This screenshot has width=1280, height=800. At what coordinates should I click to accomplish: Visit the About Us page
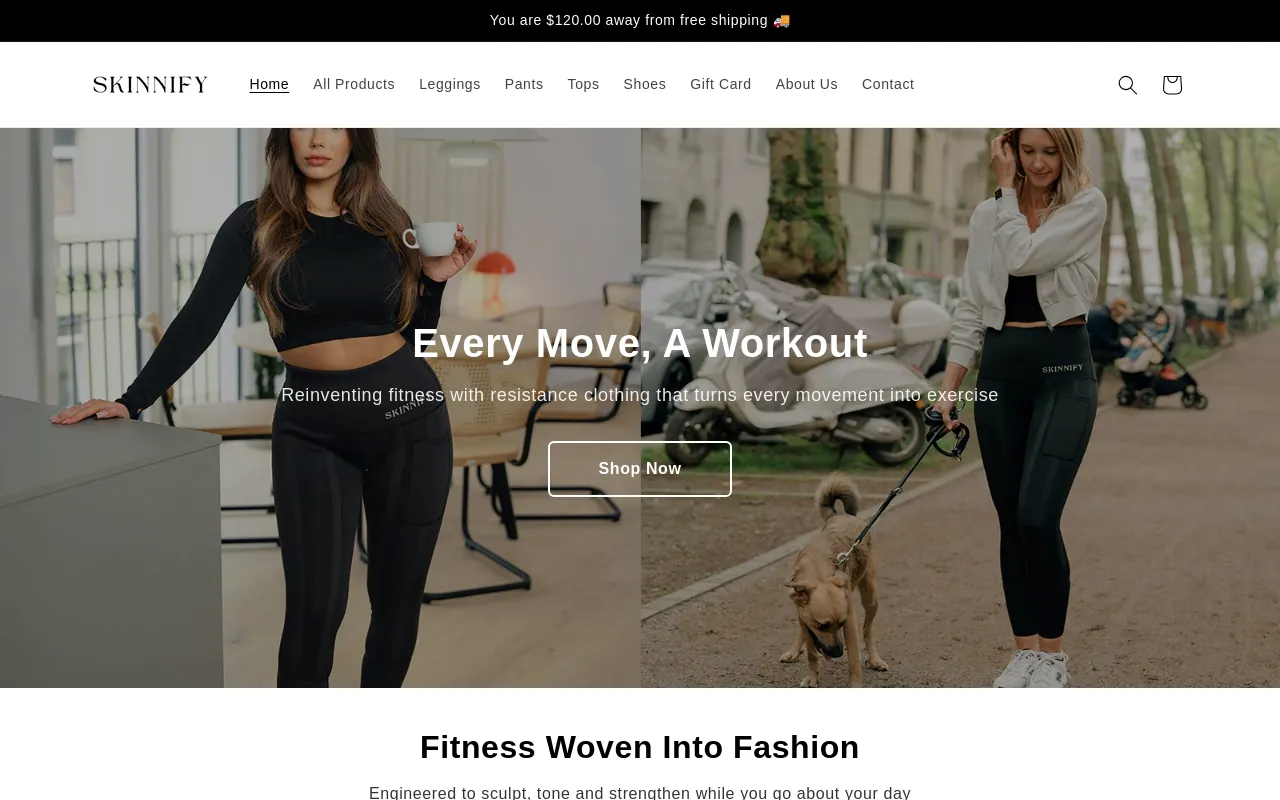(807, 84)
